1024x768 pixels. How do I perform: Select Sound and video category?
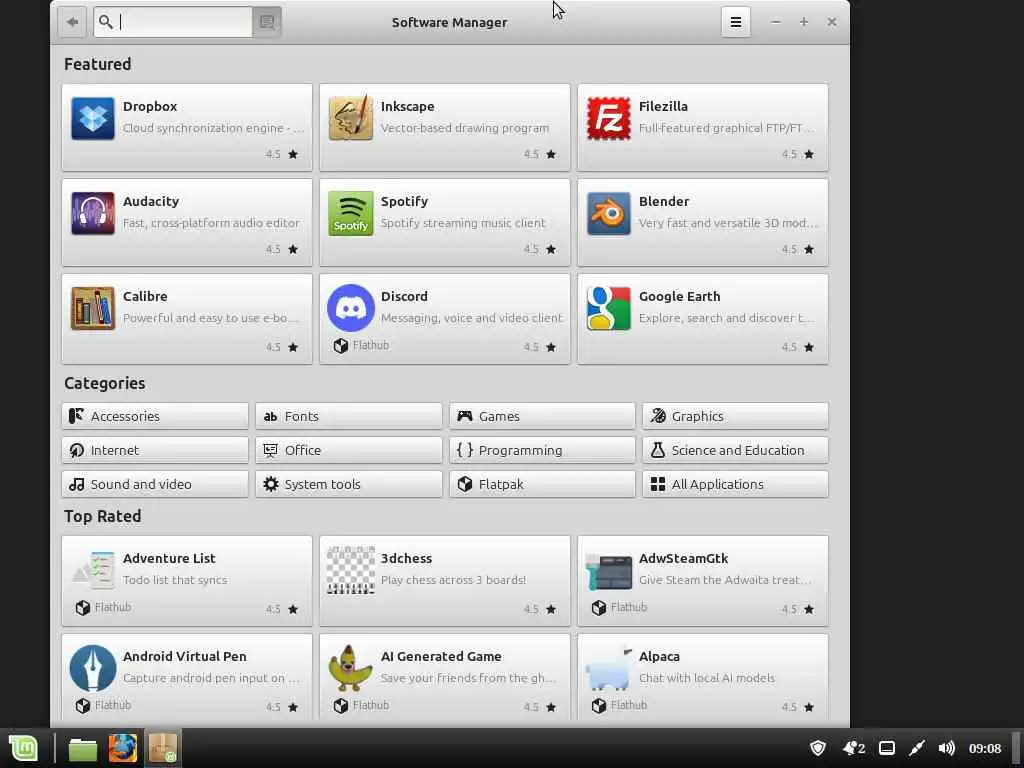pos(155,484)
